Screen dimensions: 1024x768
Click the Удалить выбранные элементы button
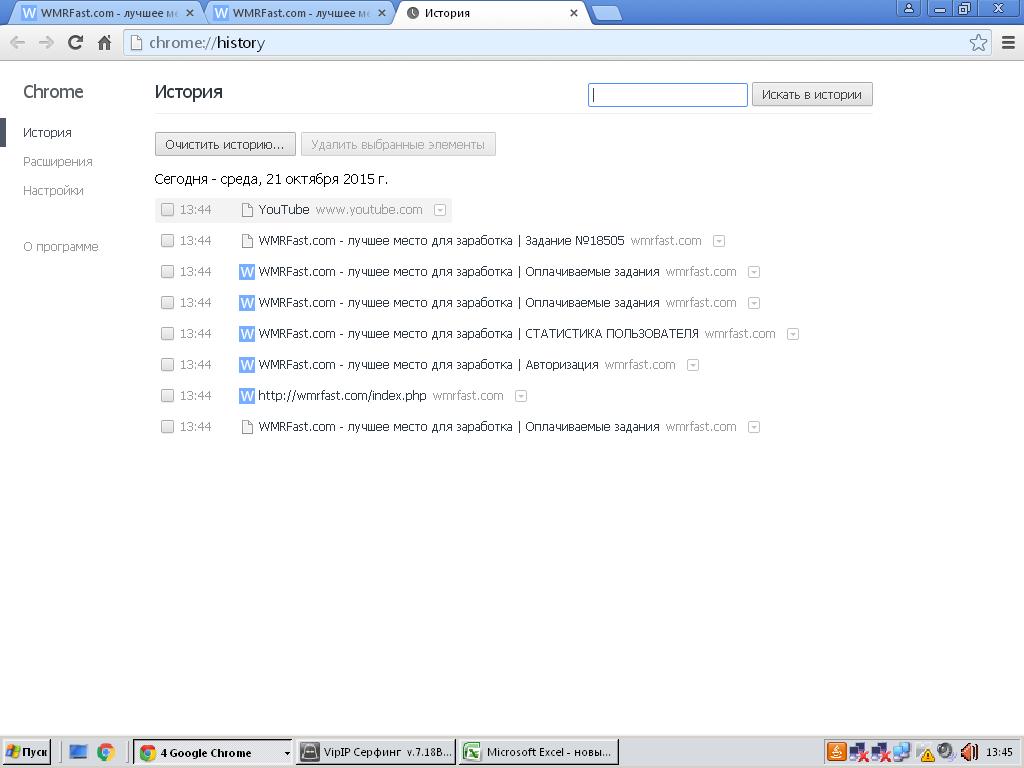tap(398, 144)
